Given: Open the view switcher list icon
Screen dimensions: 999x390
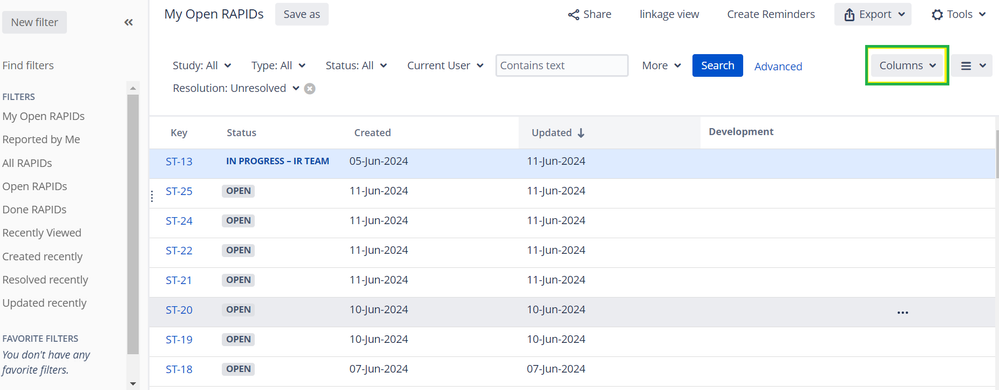Looking at the screenshot, I should (972, 65).
